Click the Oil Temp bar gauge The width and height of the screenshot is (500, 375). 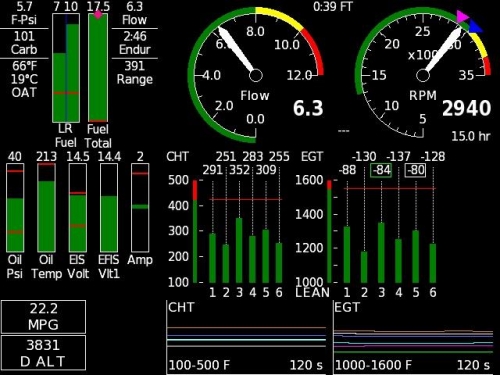tap(46, 207)
